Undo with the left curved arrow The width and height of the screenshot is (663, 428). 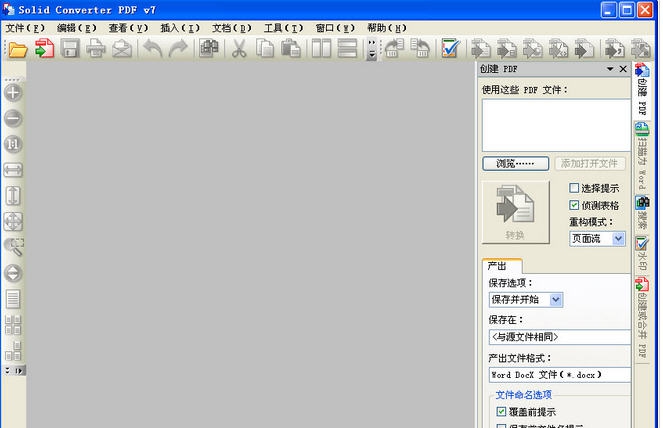click(153, 48)
